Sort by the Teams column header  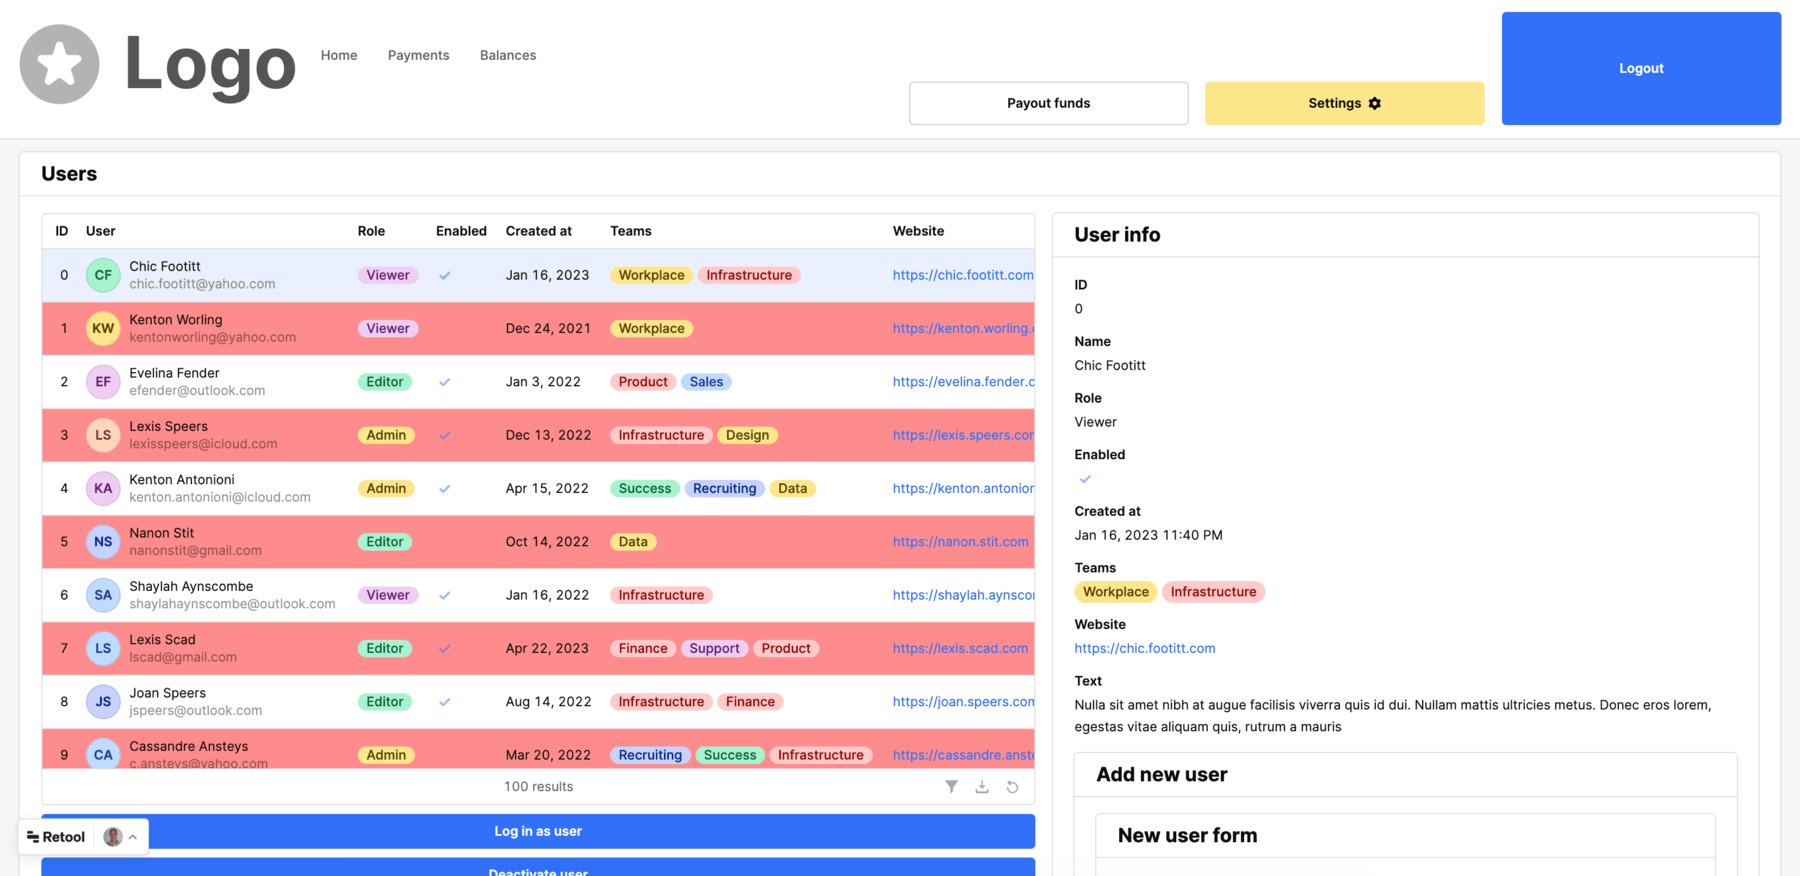(x=631, y=231)
